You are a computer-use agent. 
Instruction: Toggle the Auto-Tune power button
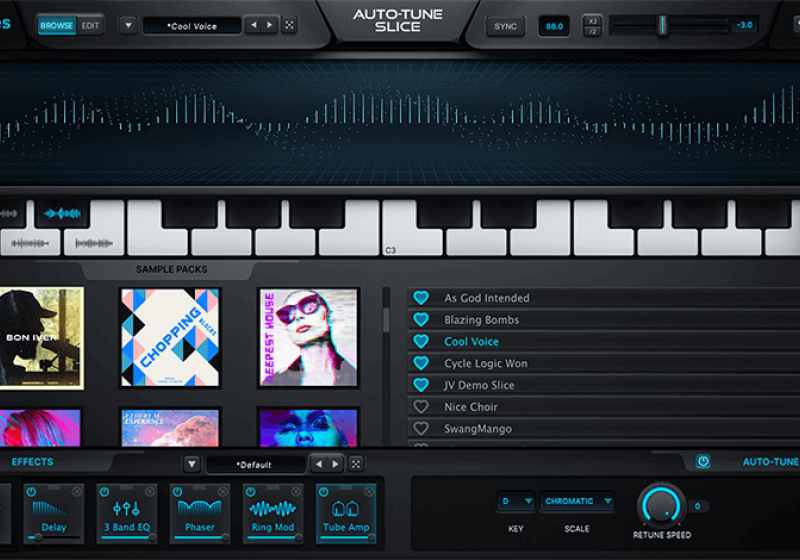pos(702,462)
